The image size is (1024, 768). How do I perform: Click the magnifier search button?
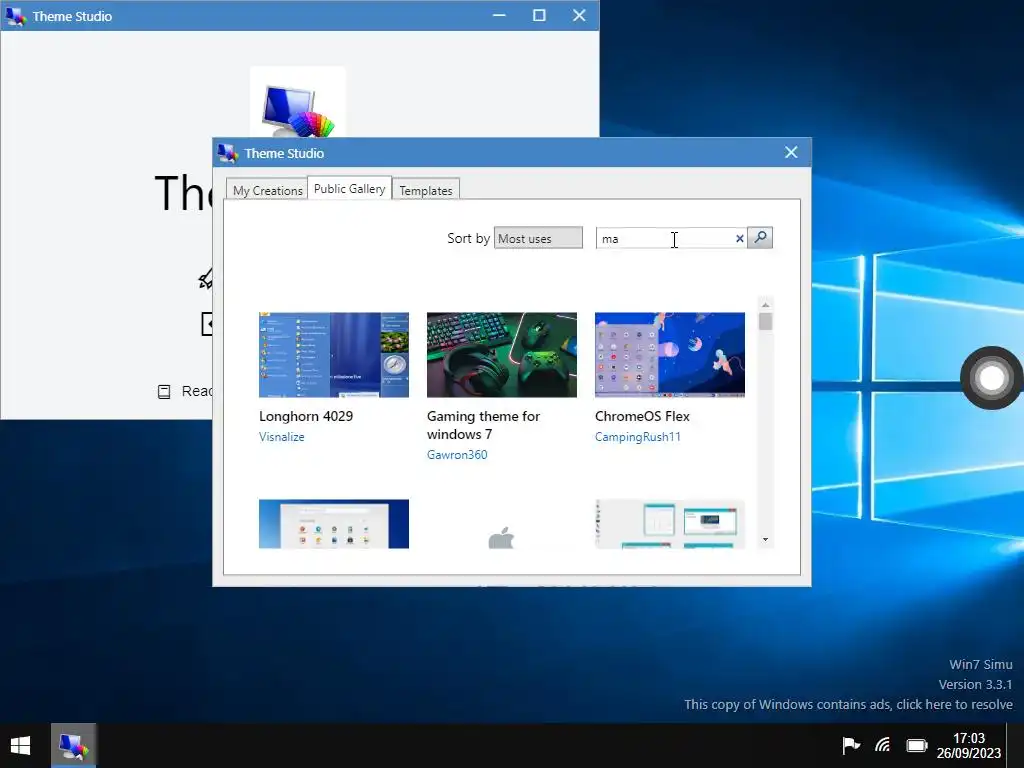point(760,238)
